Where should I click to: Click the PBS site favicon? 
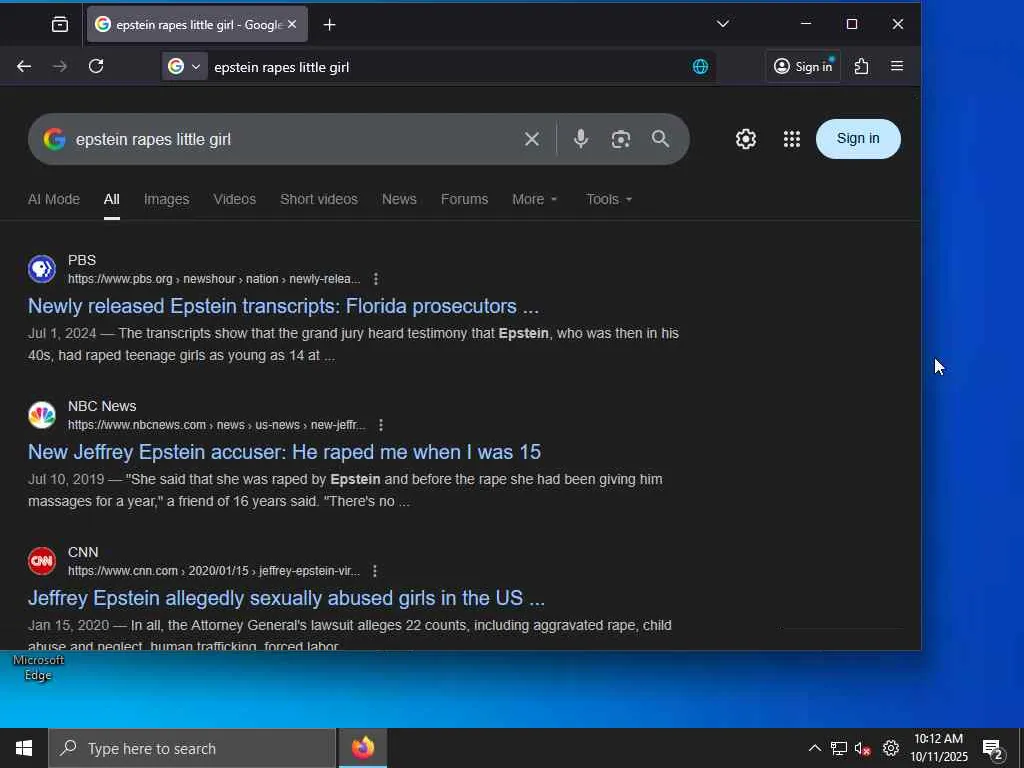[42, 269]
